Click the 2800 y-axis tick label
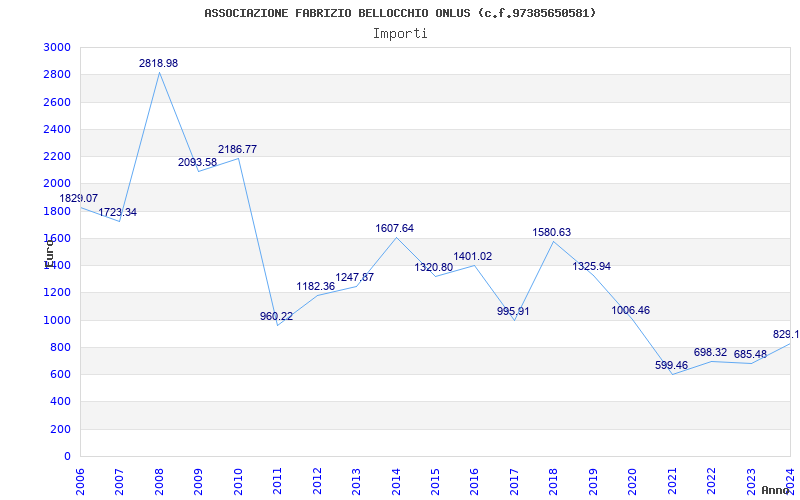 57,75
